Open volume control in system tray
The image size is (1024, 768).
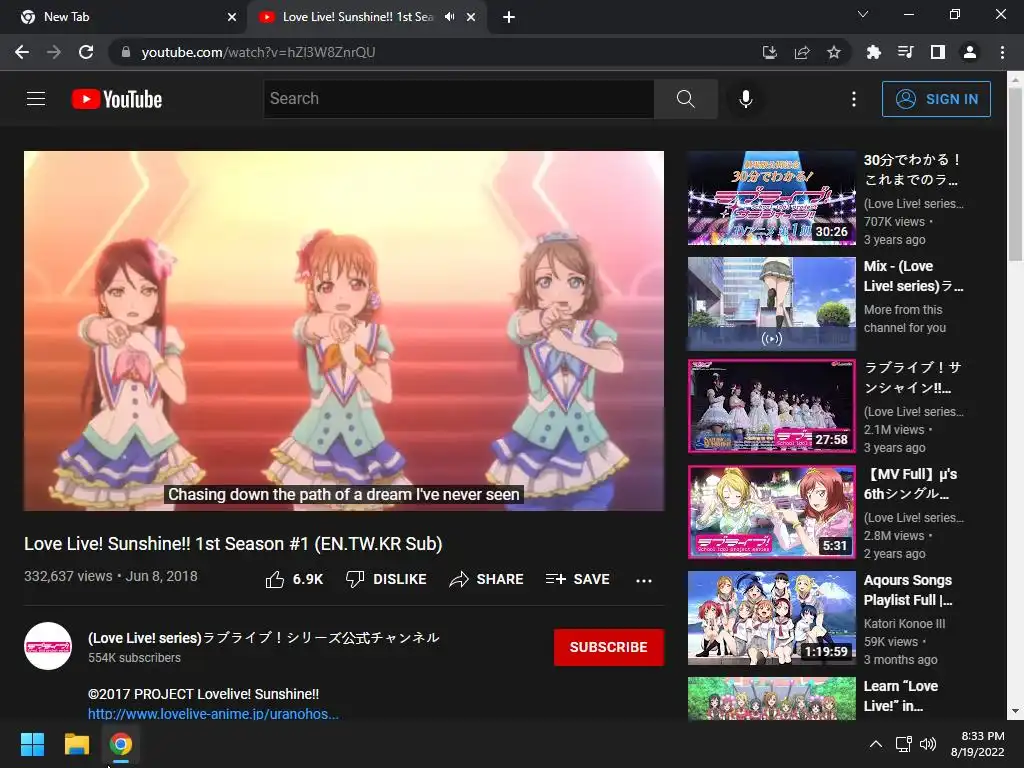[x=927, y=744]
